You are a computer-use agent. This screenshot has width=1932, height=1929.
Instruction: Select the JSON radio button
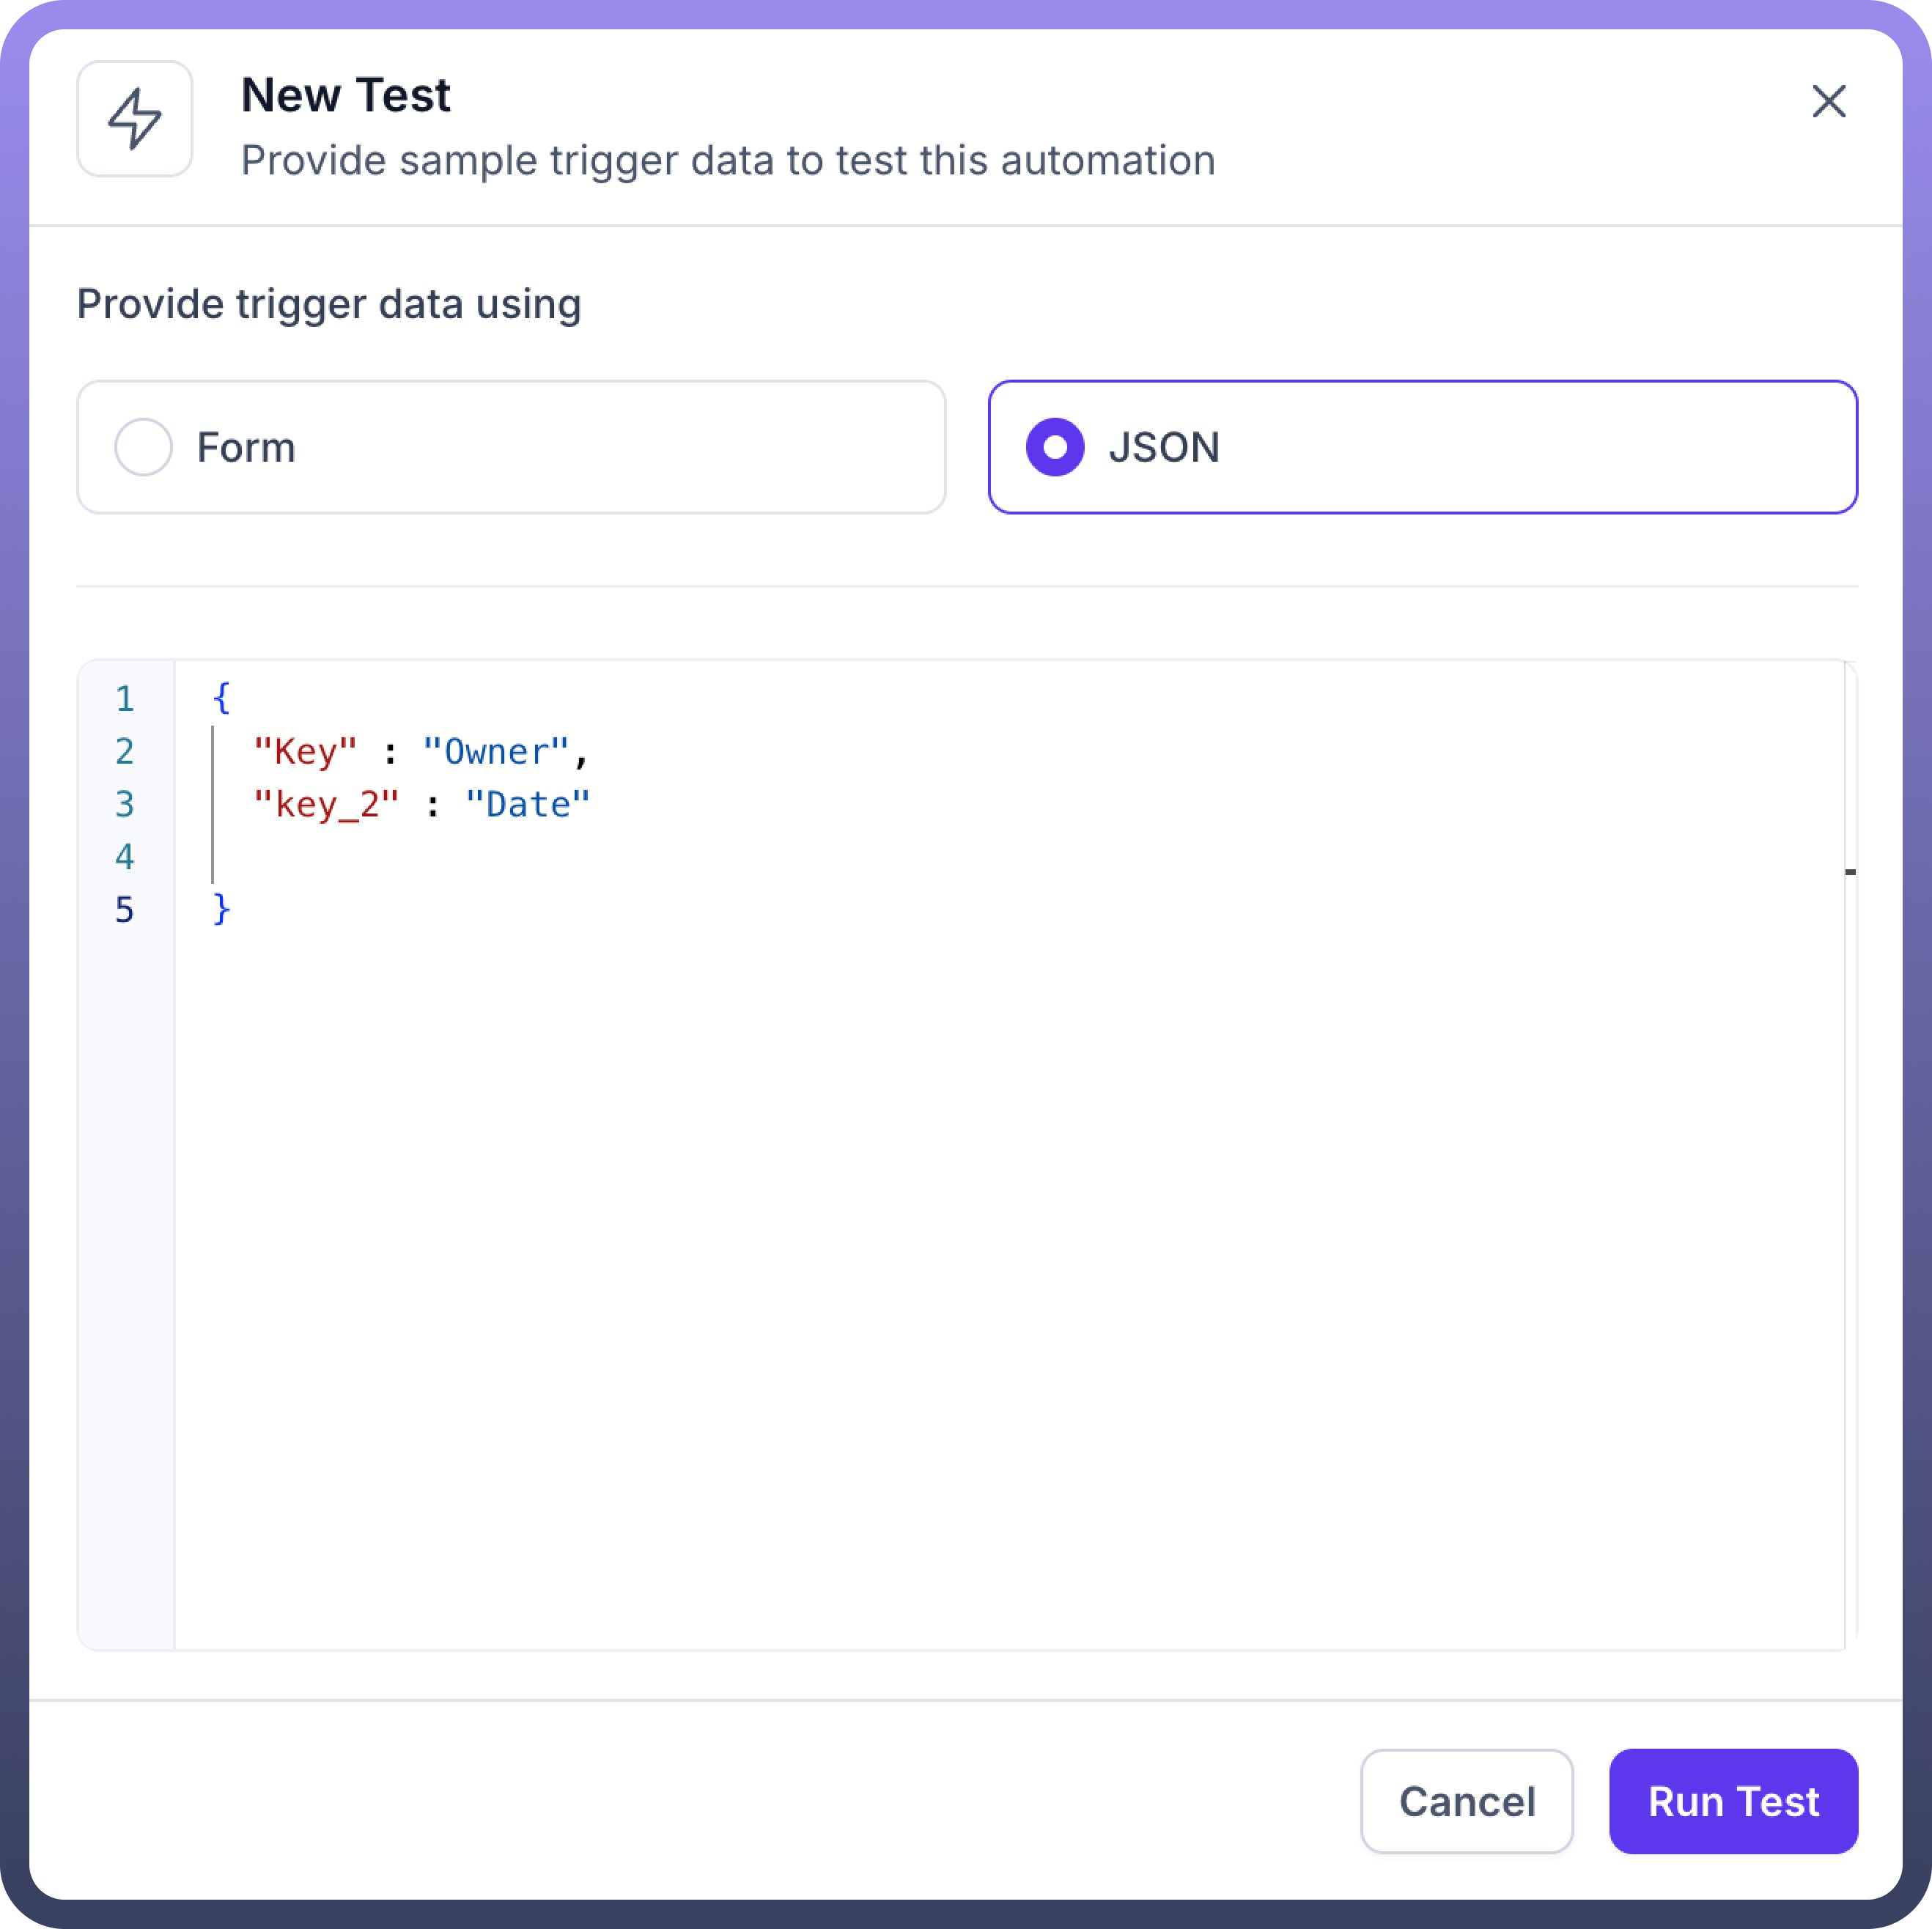coord(1054,447)
